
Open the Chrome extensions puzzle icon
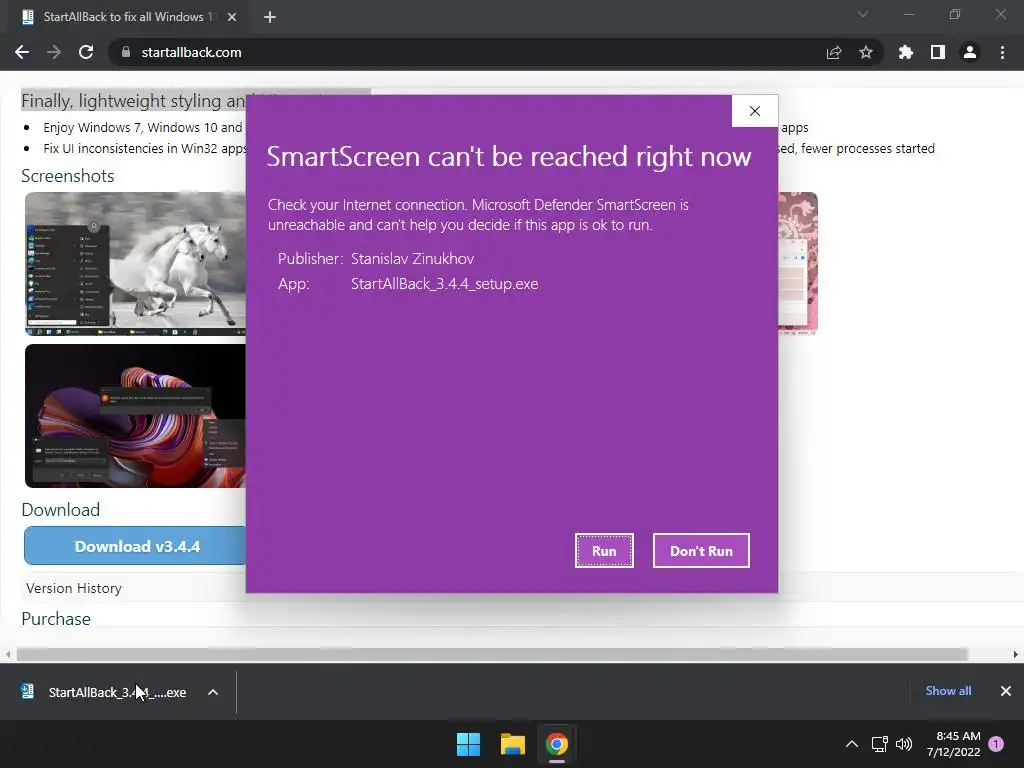[906, 52]
